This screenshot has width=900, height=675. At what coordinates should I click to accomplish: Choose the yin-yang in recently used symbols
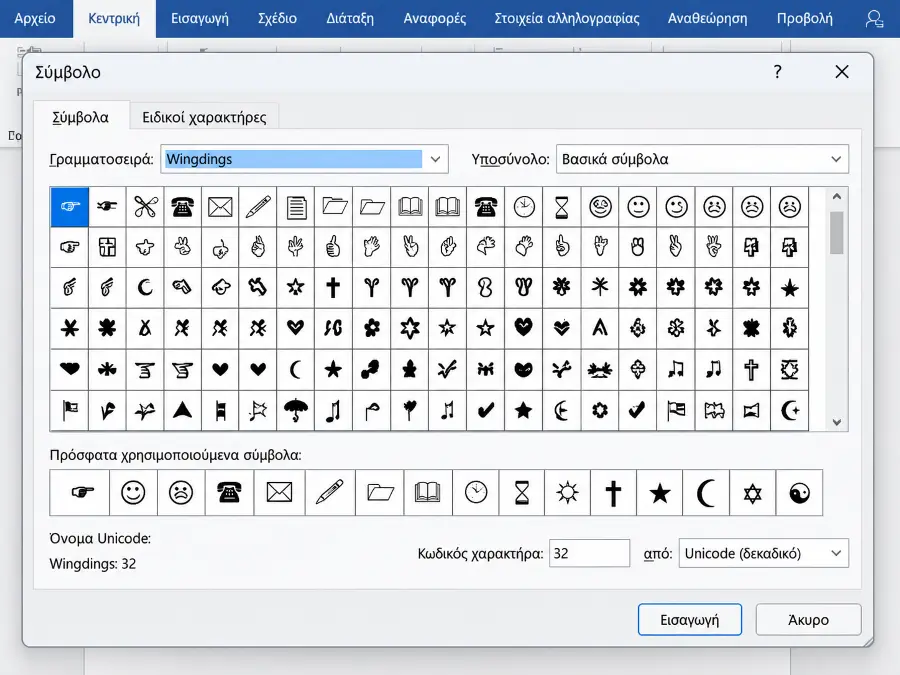799,492
